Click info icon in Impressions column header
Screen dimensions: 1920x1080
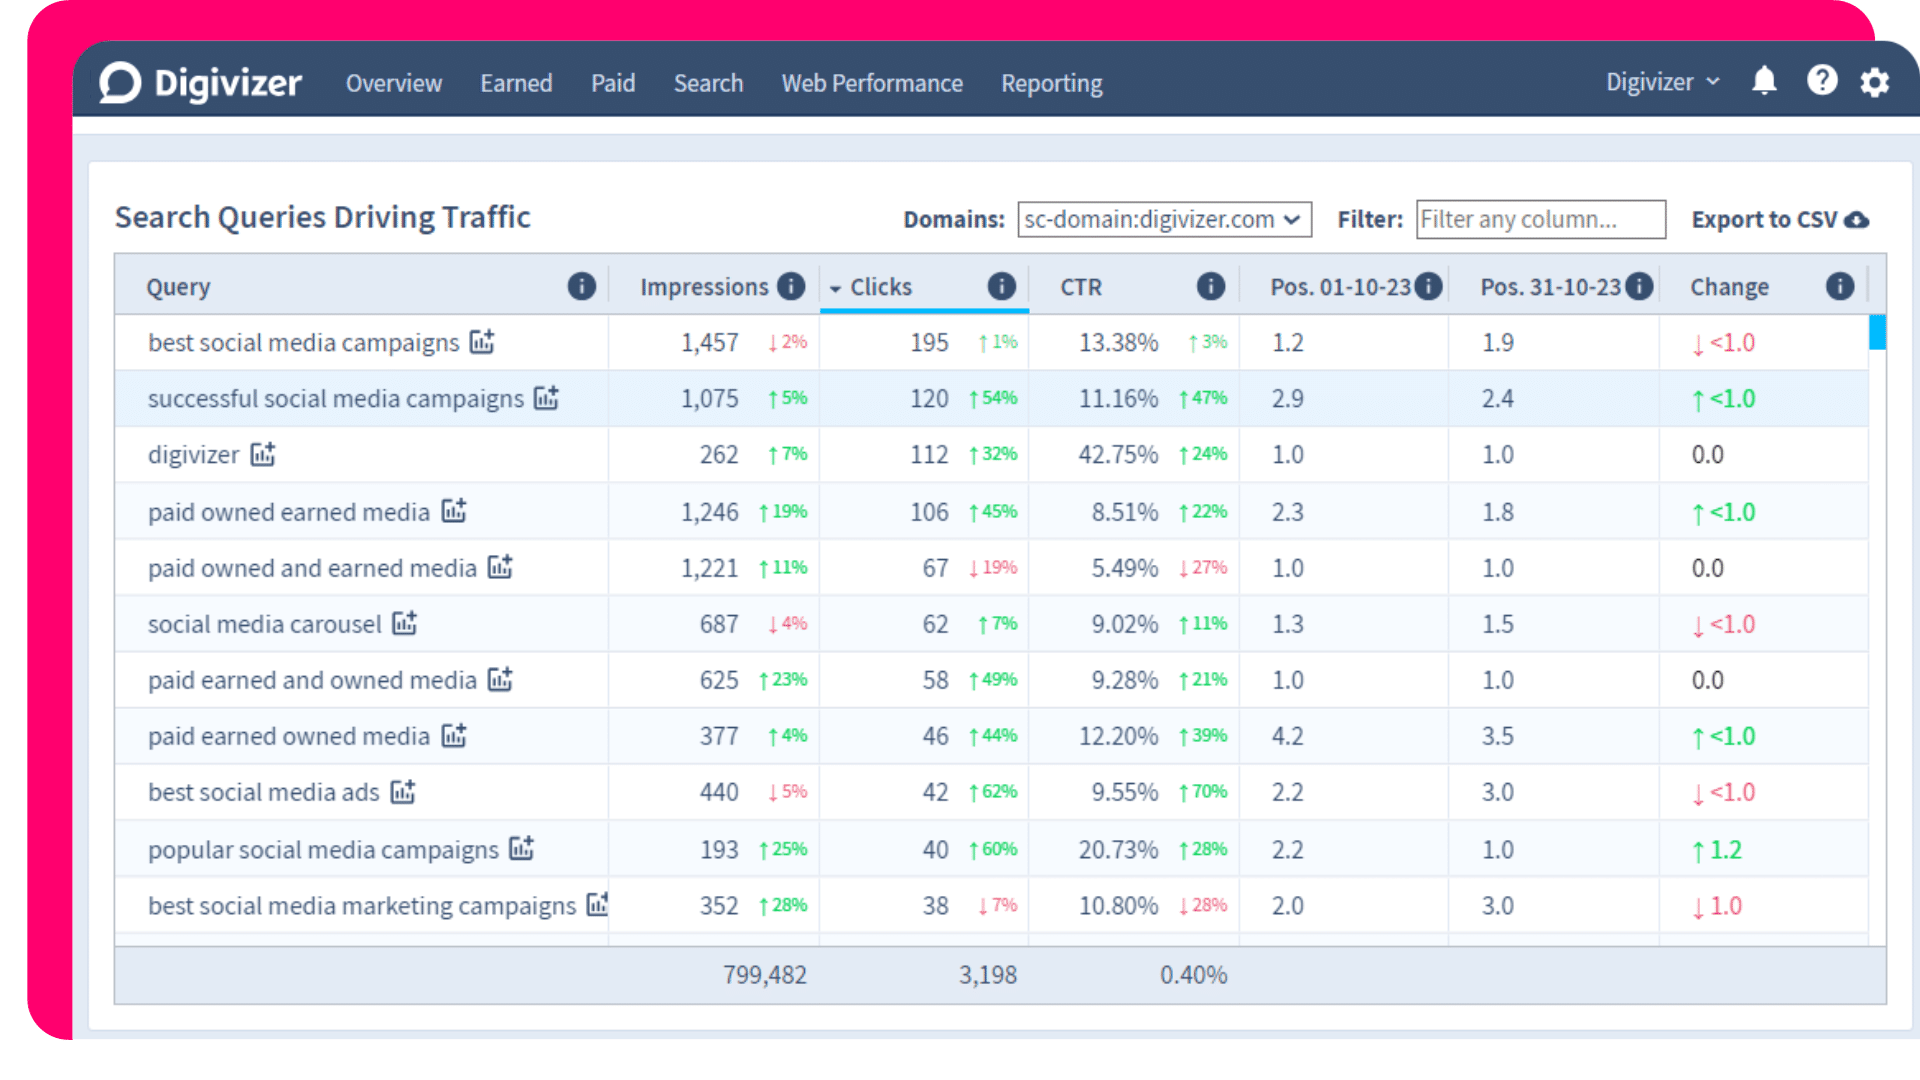pos(791,287)
